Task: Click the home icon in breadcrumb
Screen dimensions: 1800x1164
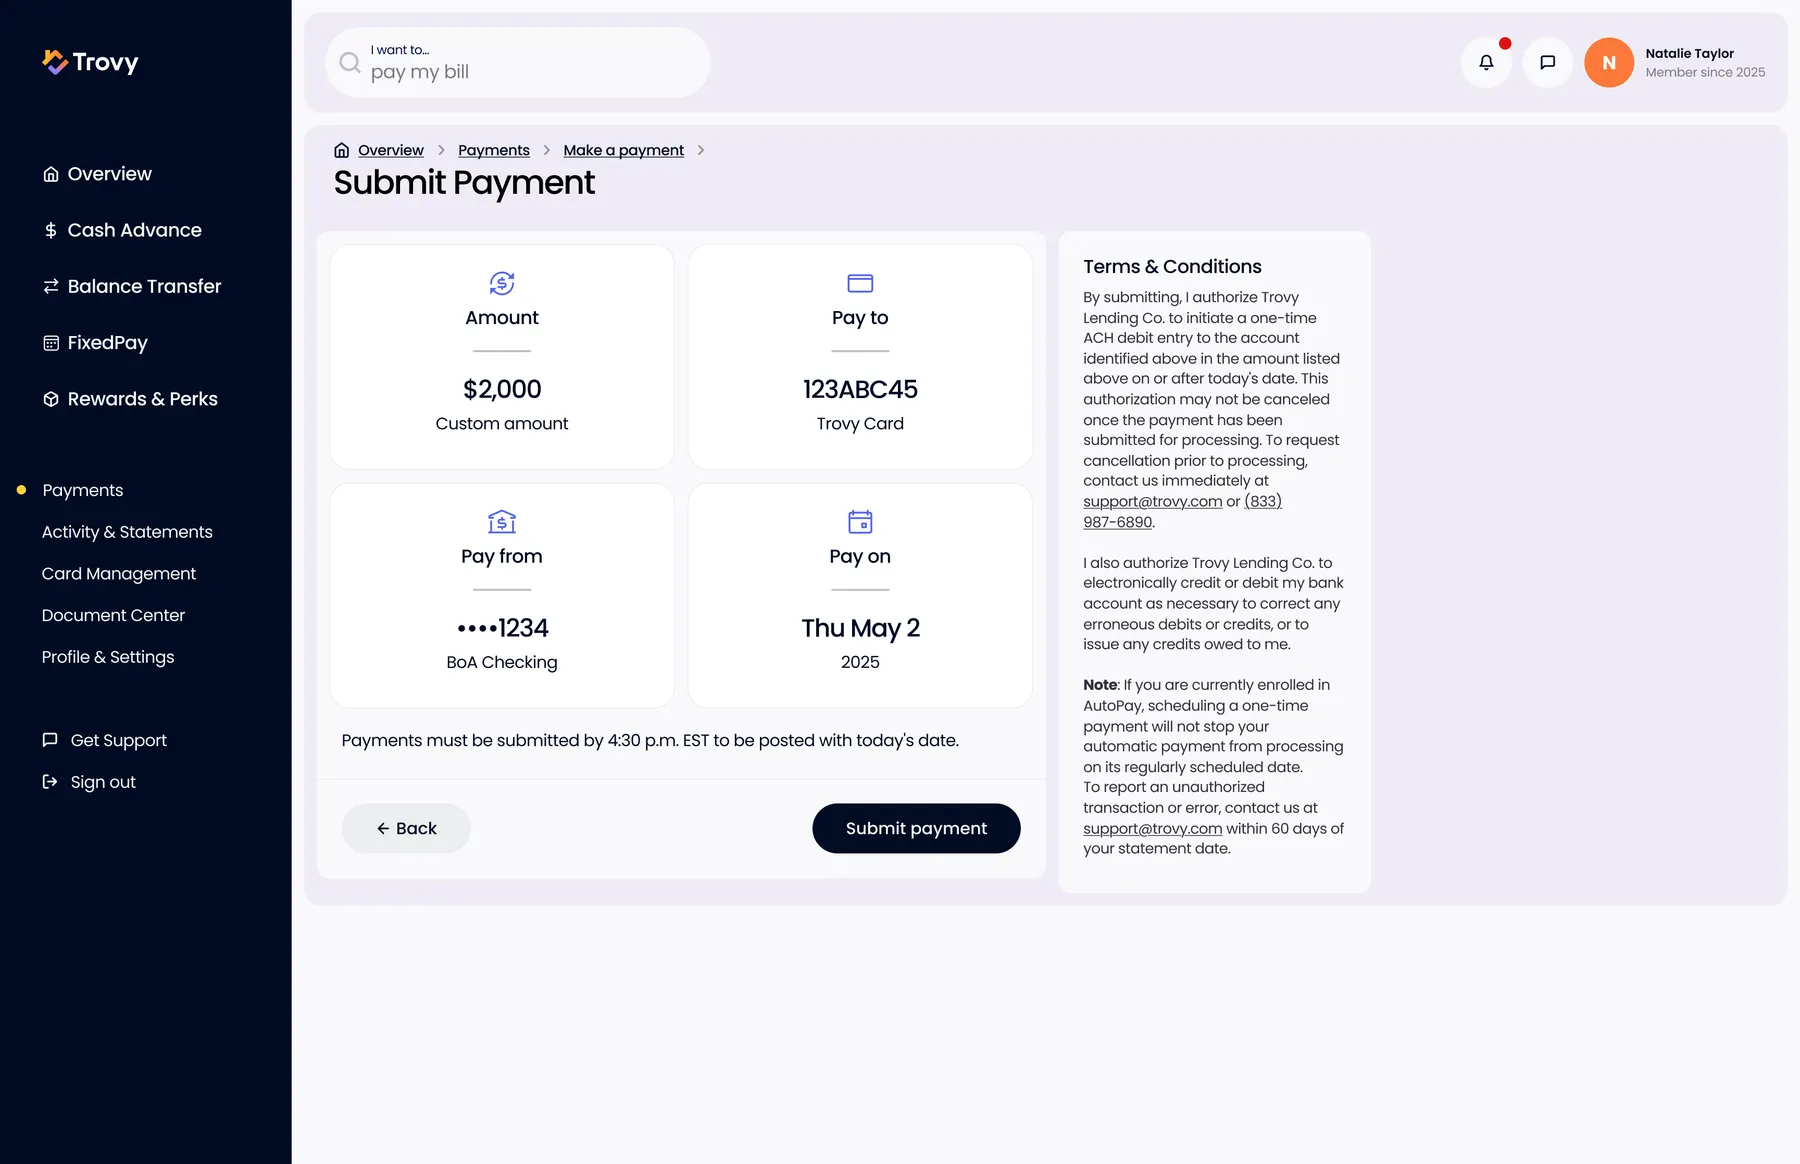Action: (x=342, y=150)
